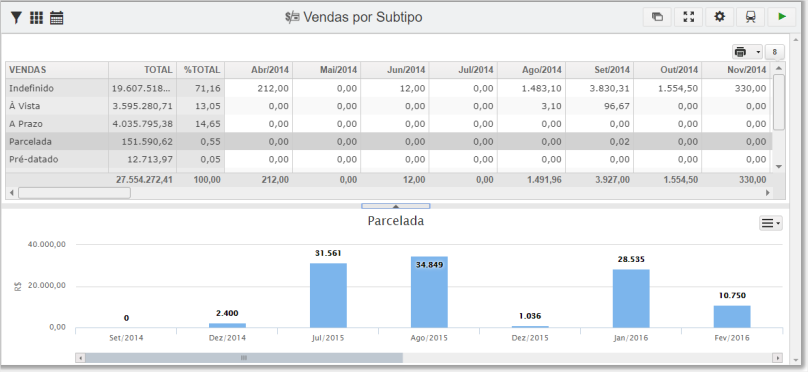Viewport: 808px width, 372px height.
Task: Click the duplicate window icon button
Action: coord(657,17)
